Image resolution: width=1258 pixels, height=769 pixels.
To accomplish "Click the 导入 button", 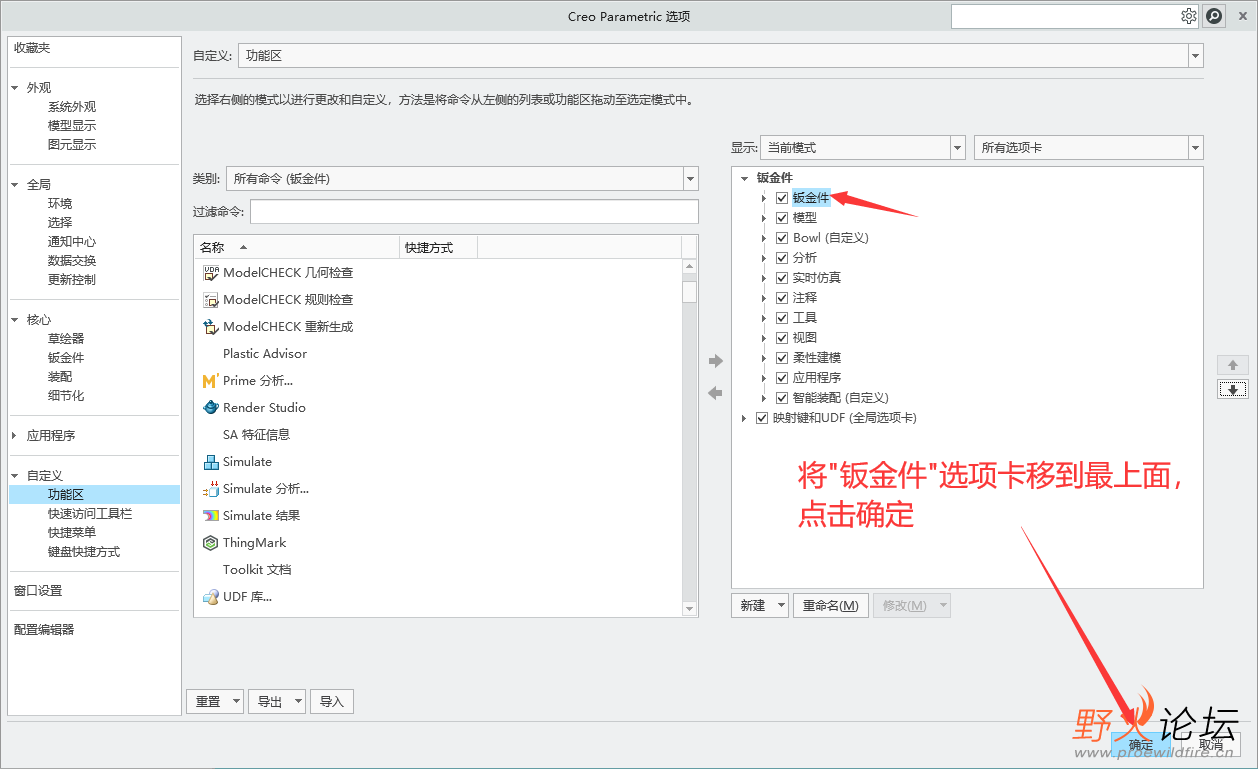I will 332,702.
